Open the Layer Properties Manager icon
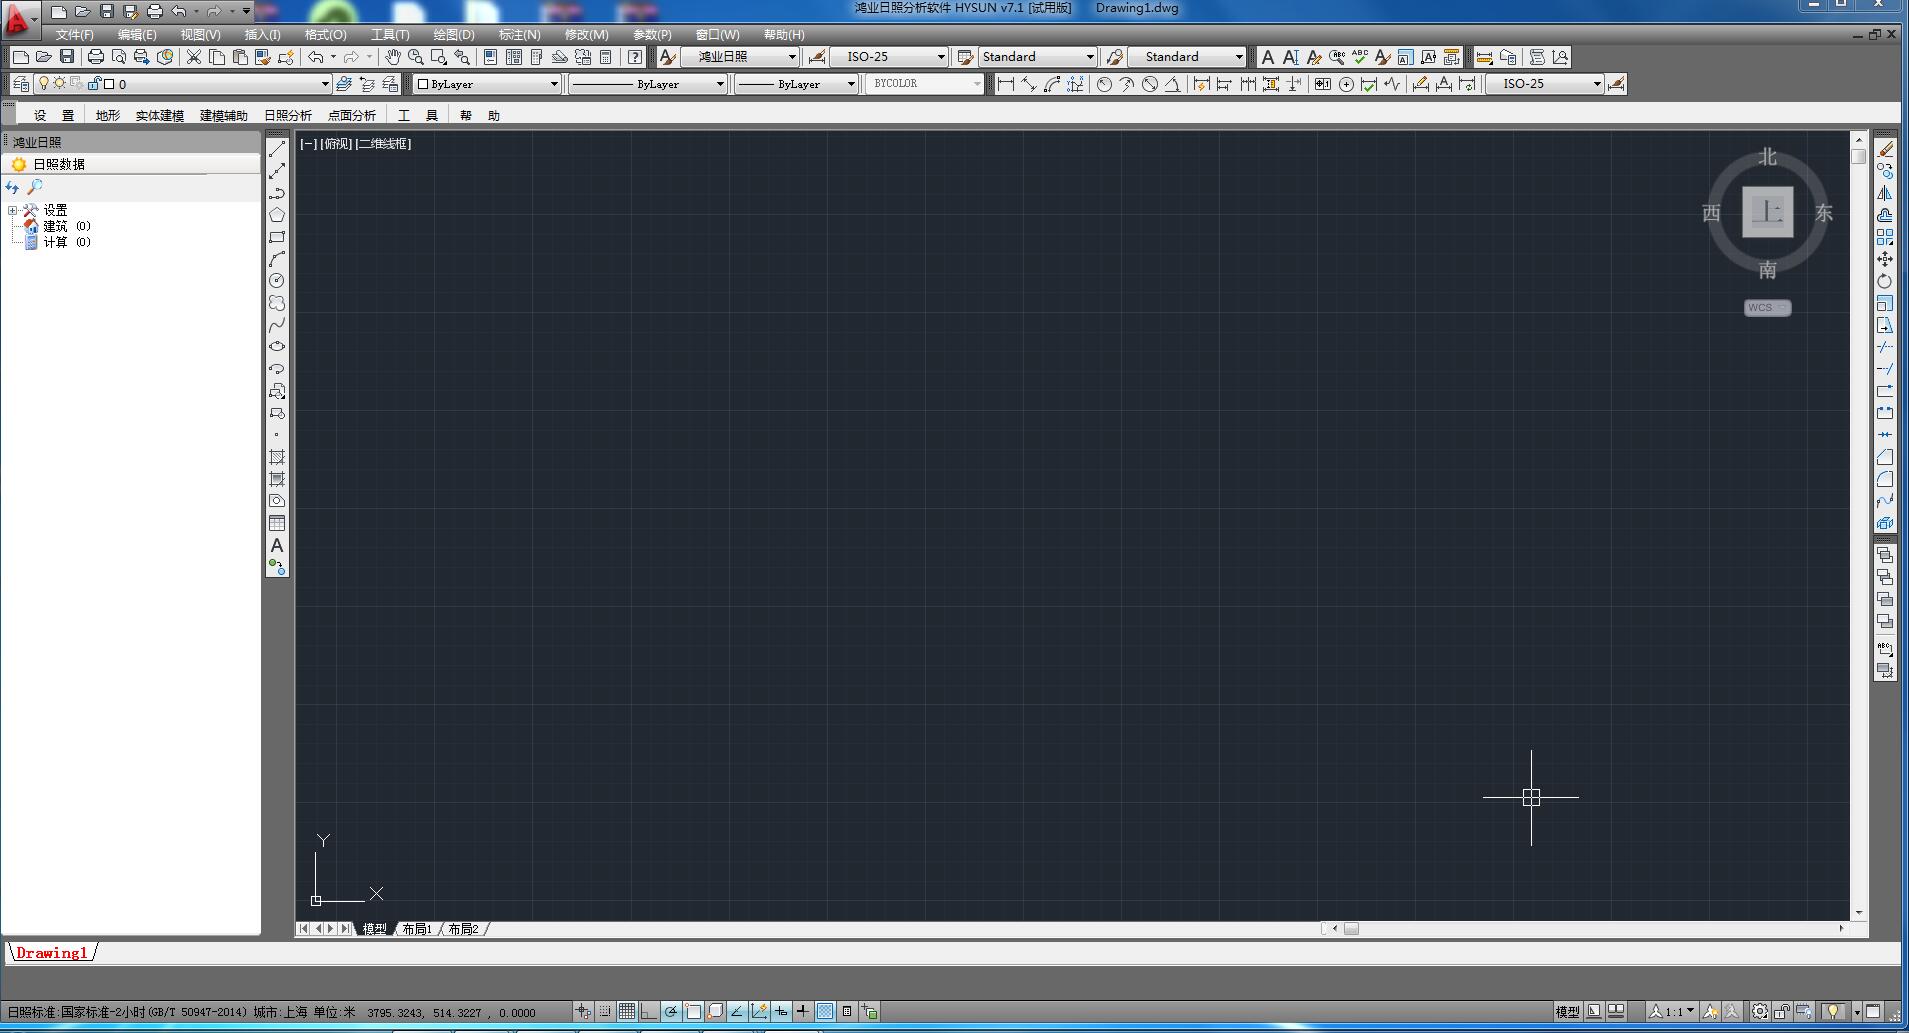 20,84
